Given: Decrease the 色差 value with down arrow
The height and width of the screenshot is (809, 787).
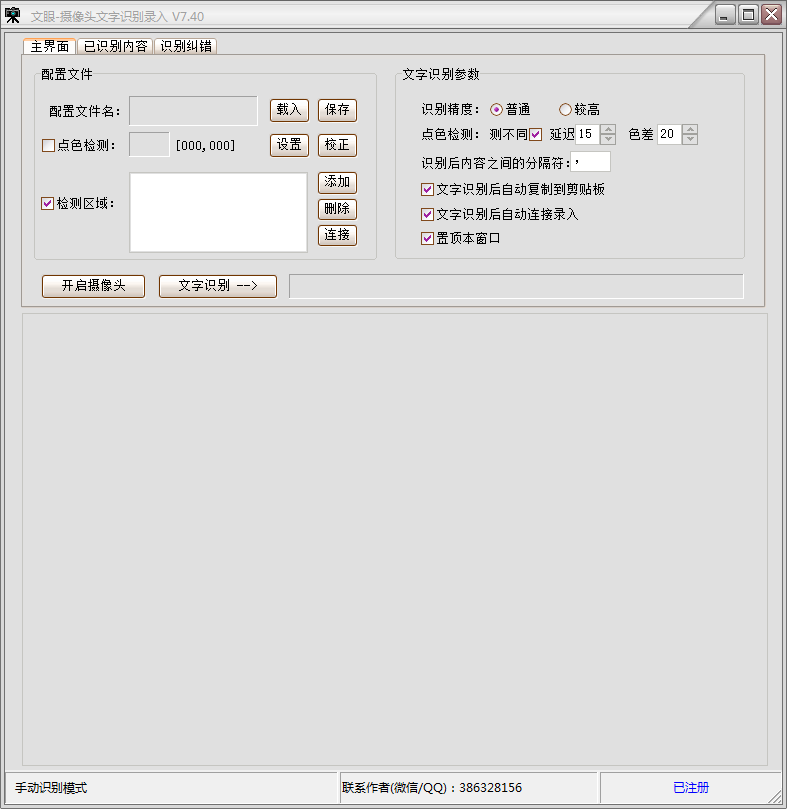Looking at the screenshot, I should coord(689,140).
